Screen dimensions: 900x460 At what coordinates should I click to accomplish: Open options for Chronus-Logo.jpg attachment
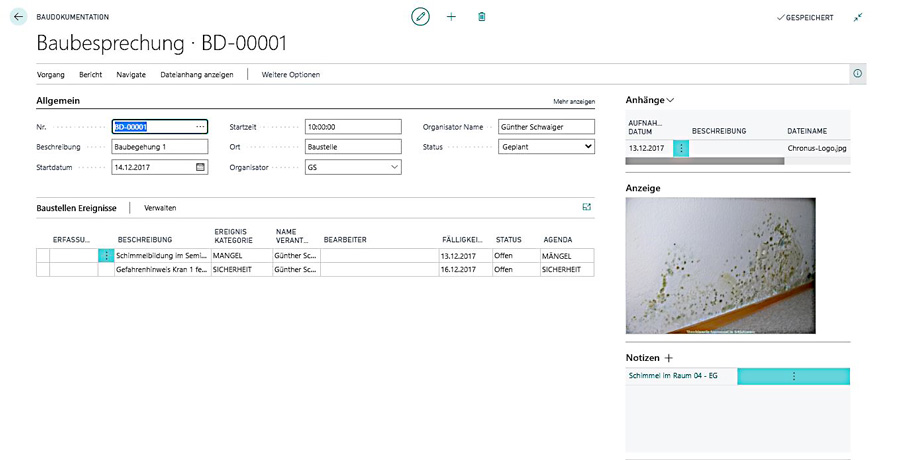pos(681,148)
